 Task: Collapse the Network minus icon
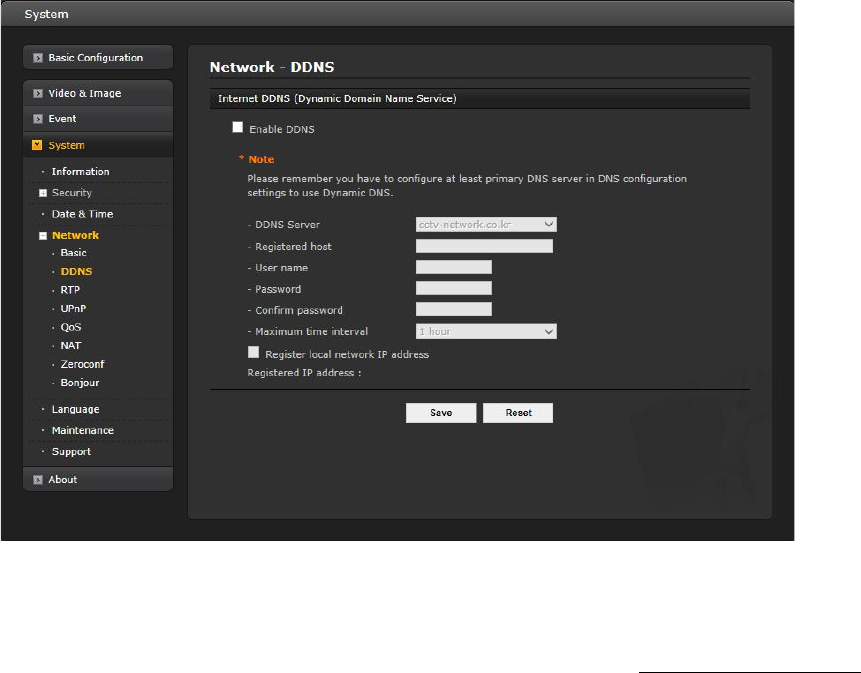click(43, 235)
